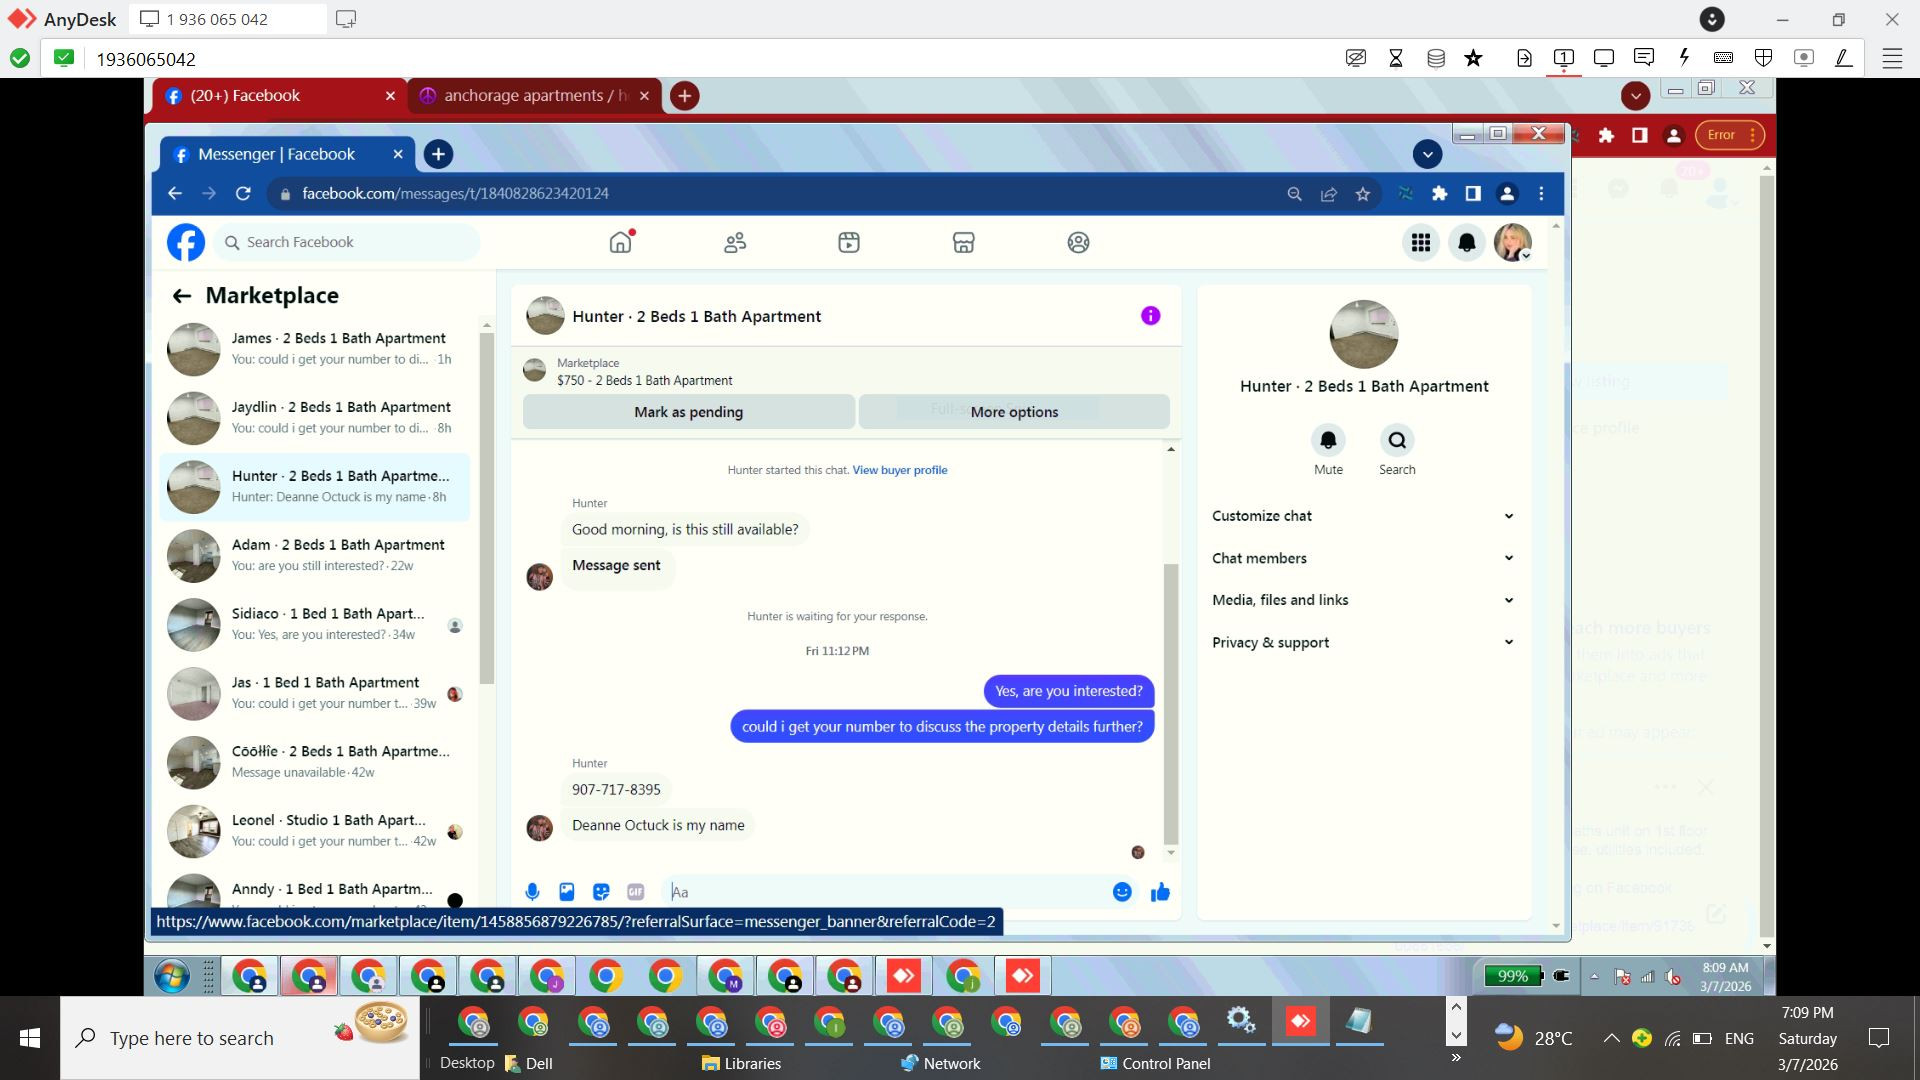
Task: Open AnyDesk chat icon in toolbar
Action: [x=1643, y=58]
